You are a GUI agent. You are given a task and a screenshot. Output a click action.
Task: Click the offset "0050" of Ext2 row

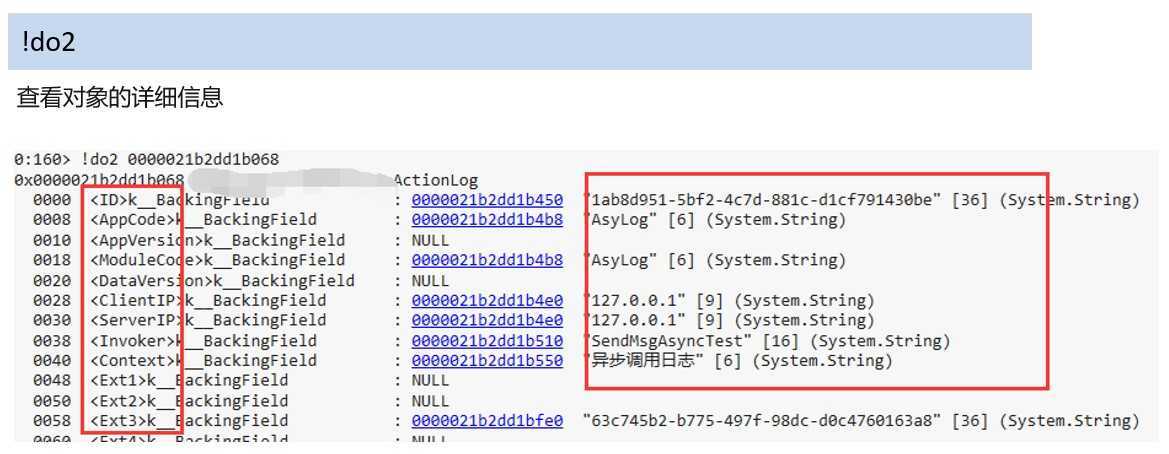coord(52,401)
